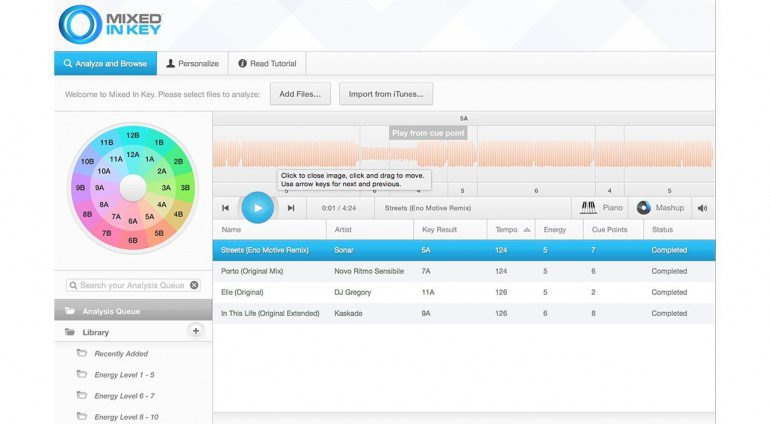
Task: Click the Mixed In Key logo
Action: [x=110, y=24]
